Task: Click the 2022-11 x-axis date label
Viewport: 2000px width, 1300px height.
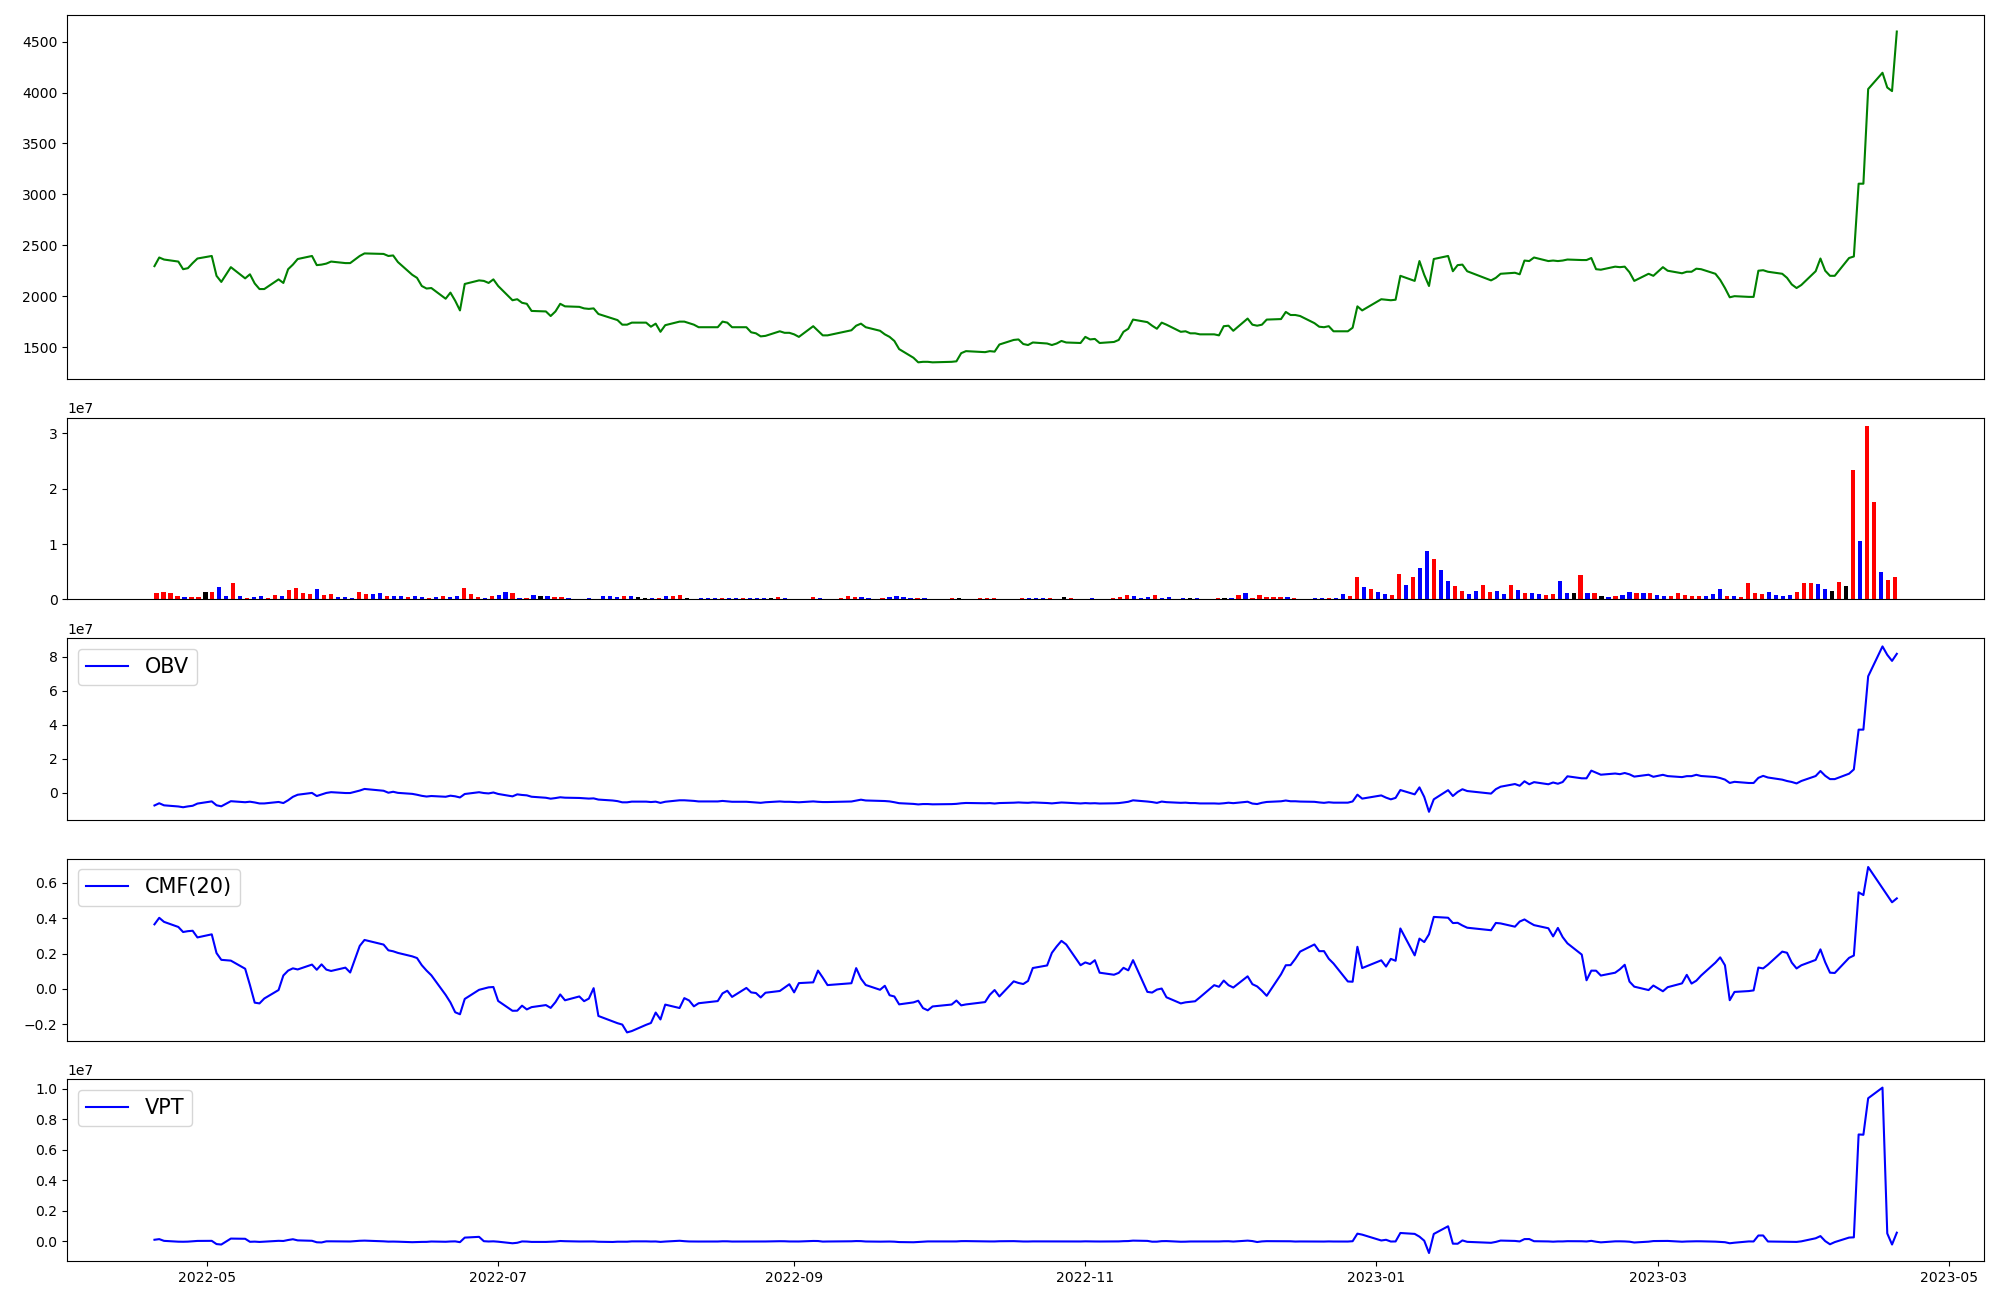Action: pos(1085,1277)
